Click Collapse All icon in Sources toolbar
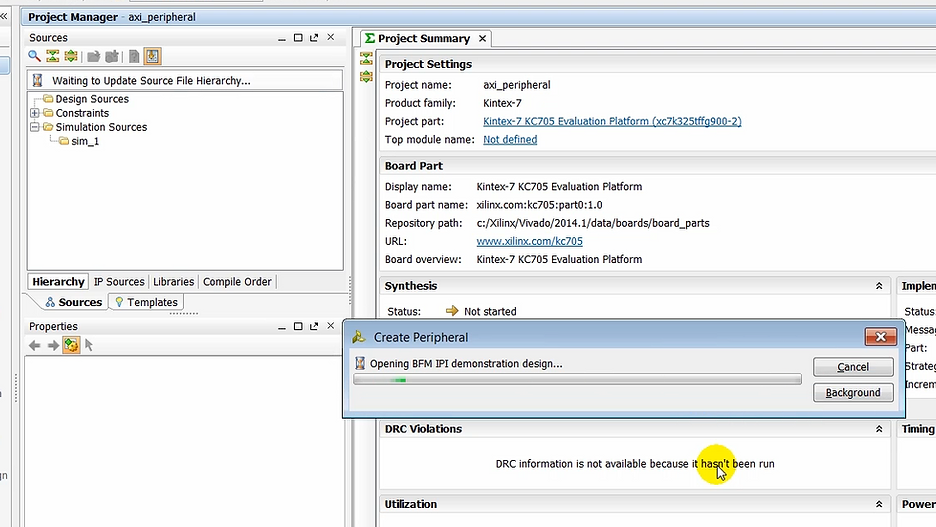 tap(52, 57)
